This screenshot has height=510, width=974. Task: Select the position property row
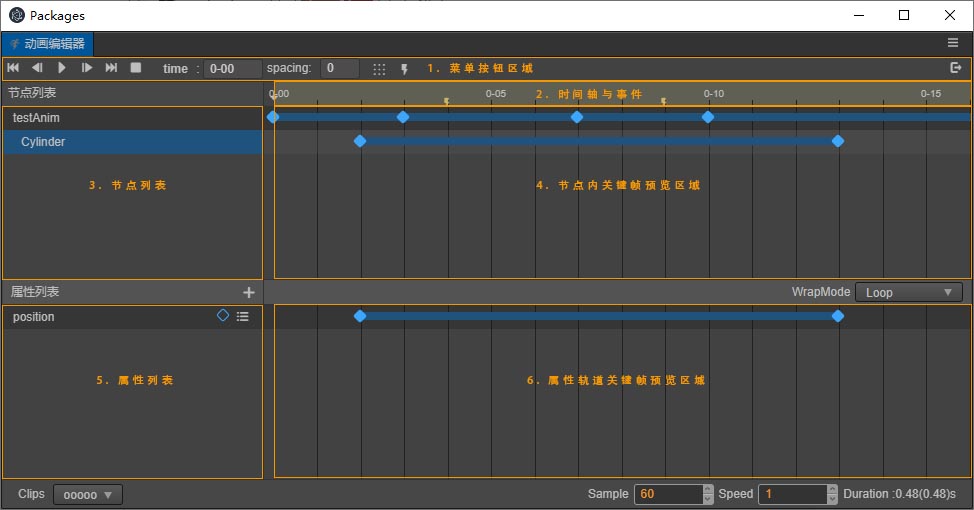point(132,317)
